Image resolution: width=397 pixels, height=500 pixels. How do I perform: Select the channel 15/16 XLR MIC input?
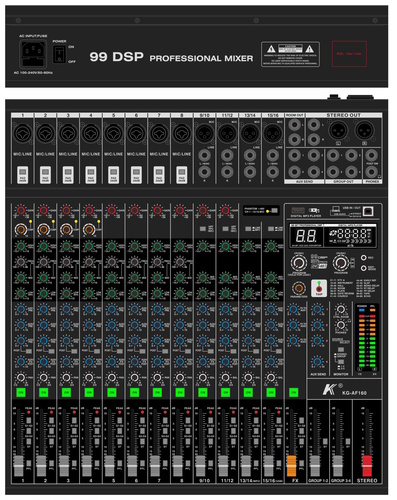(x=272, y=133)
